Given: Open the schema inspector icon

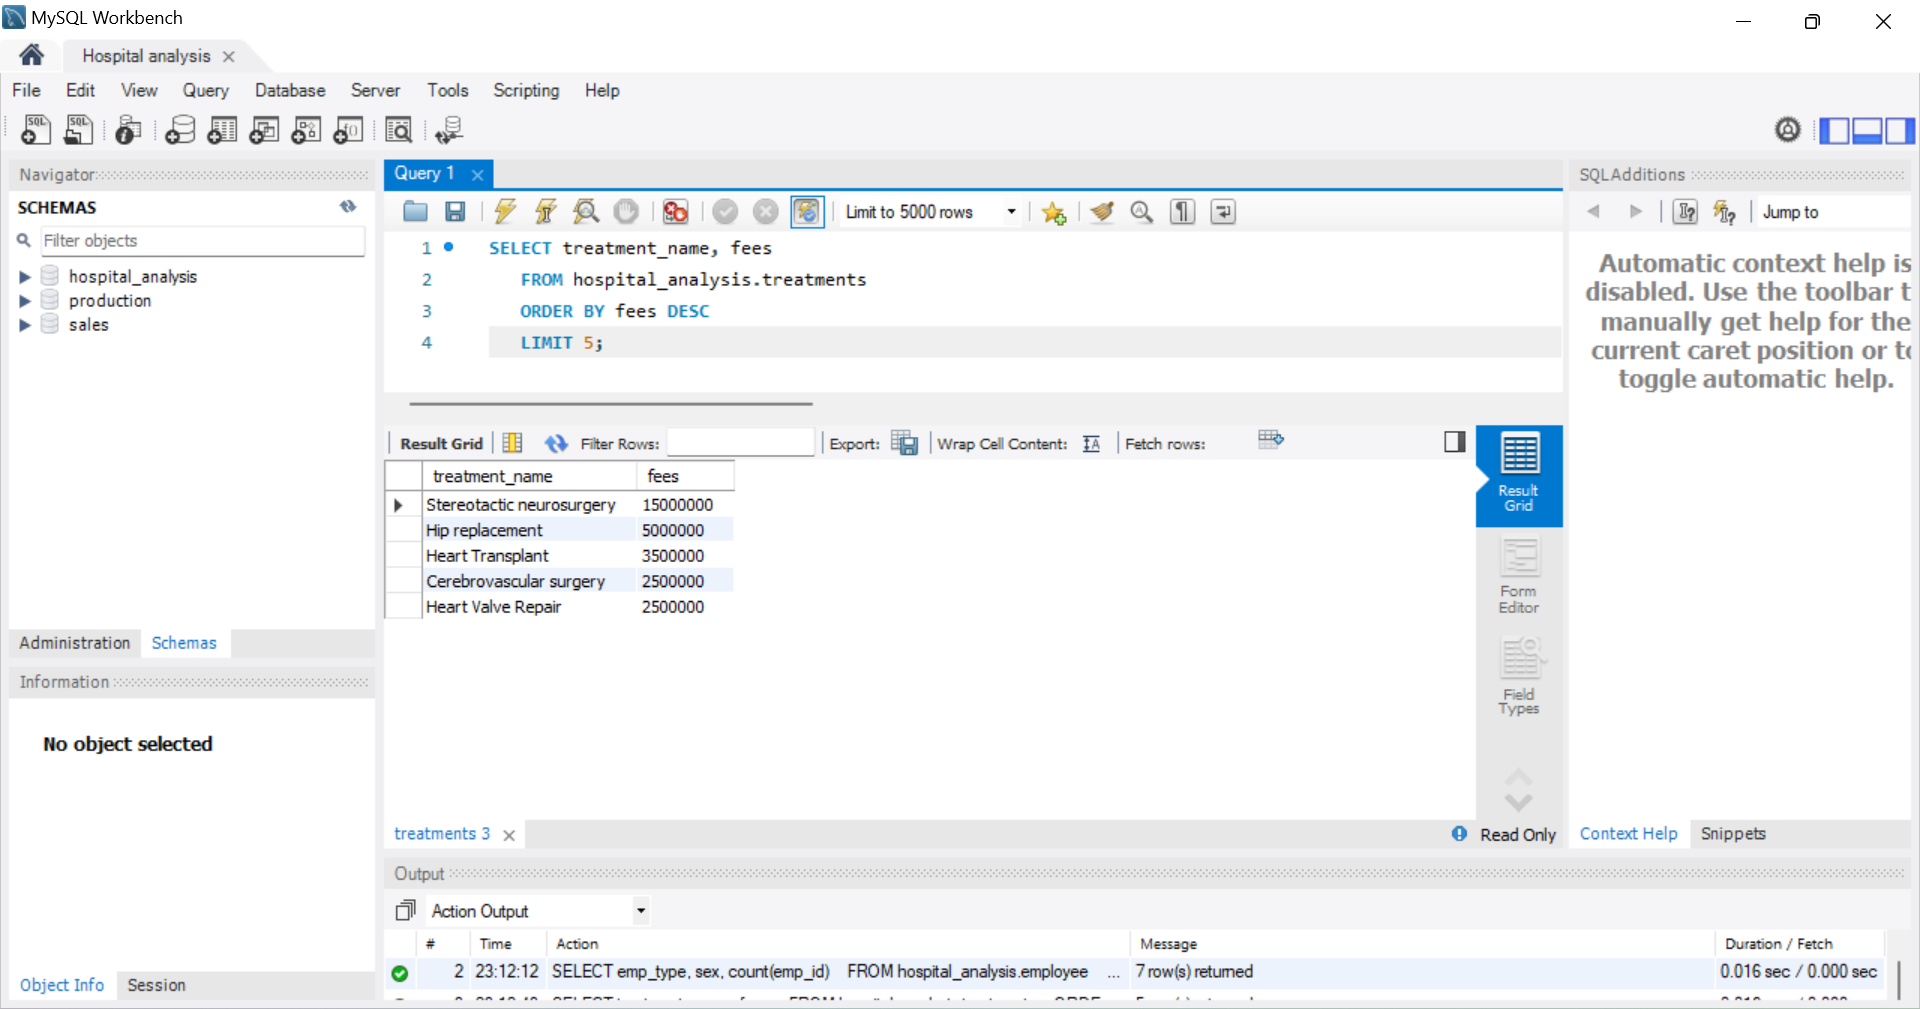Looking at the screenshot, I should coord(128,130).
